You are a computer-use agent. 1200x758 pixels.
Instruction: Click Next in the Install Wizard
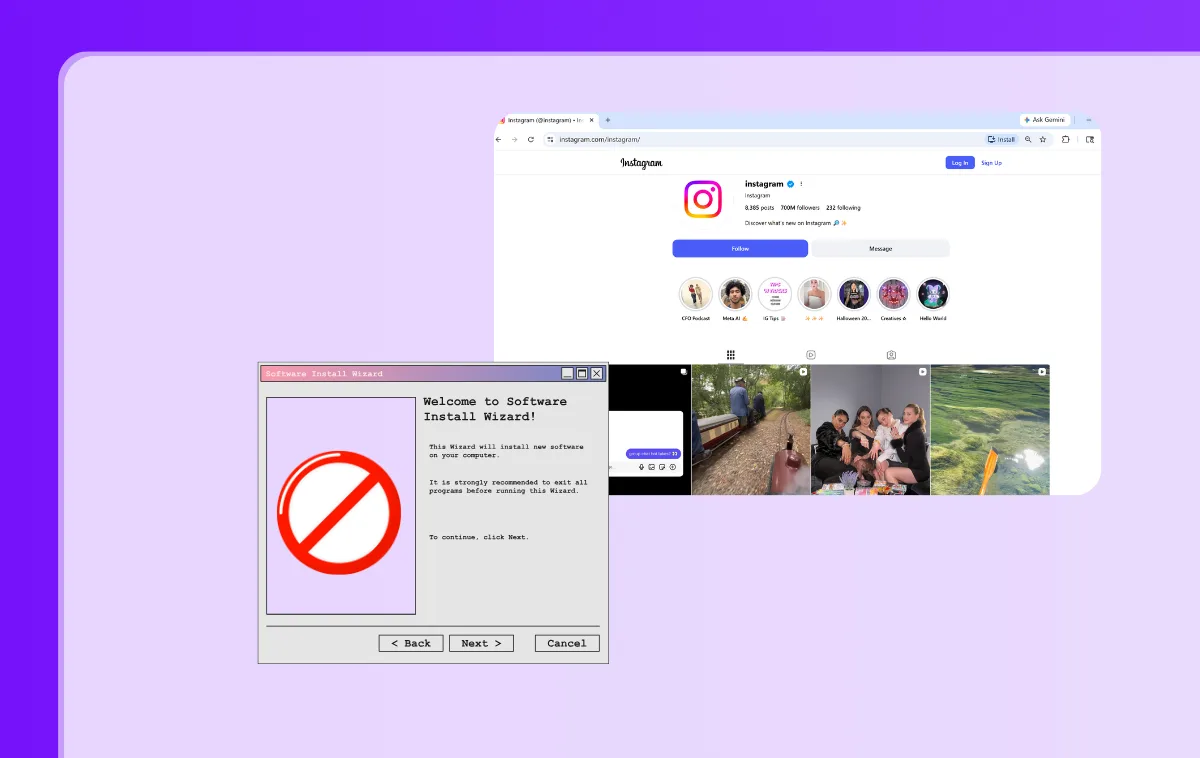point(481,643)
